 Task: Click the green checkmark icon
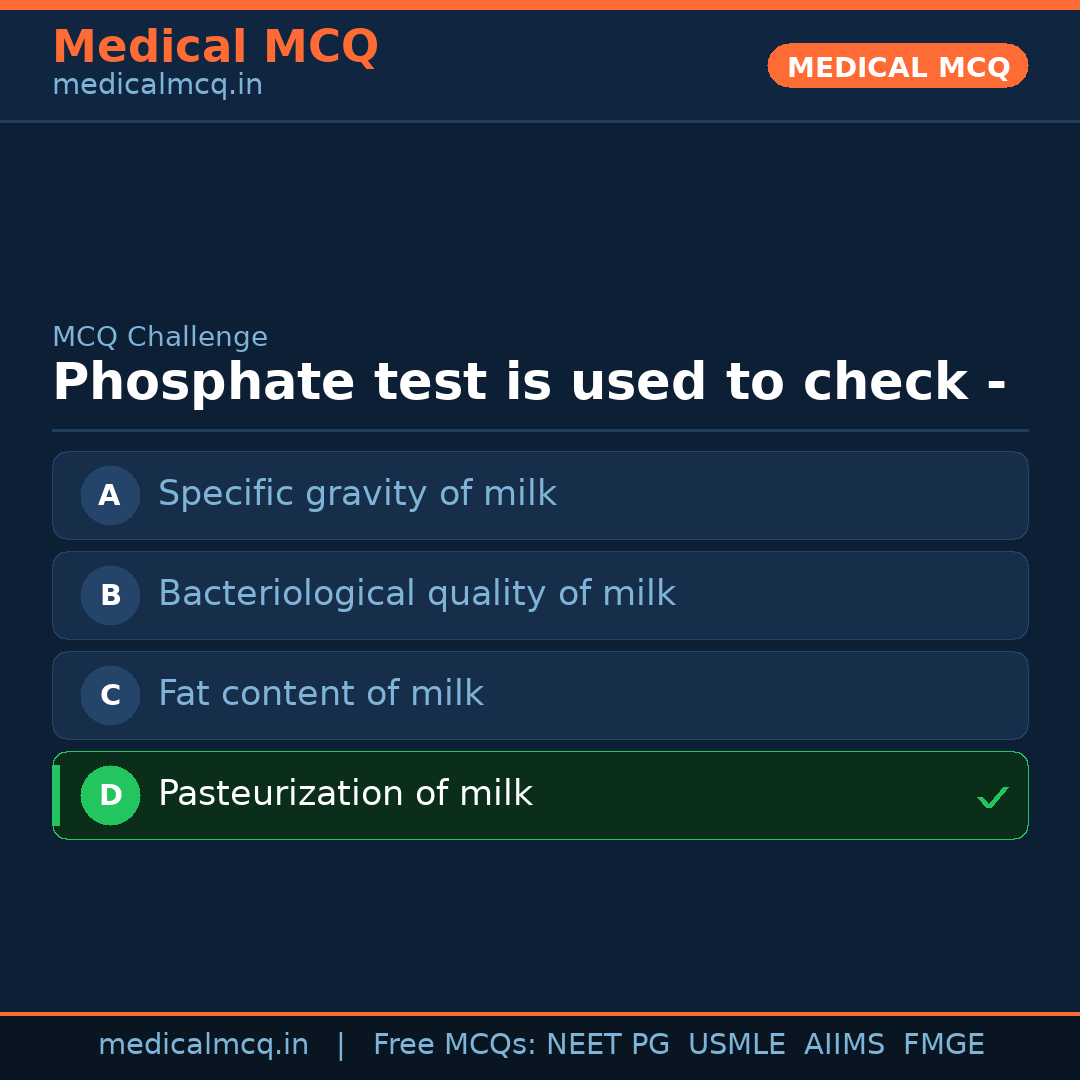(992, 797)
